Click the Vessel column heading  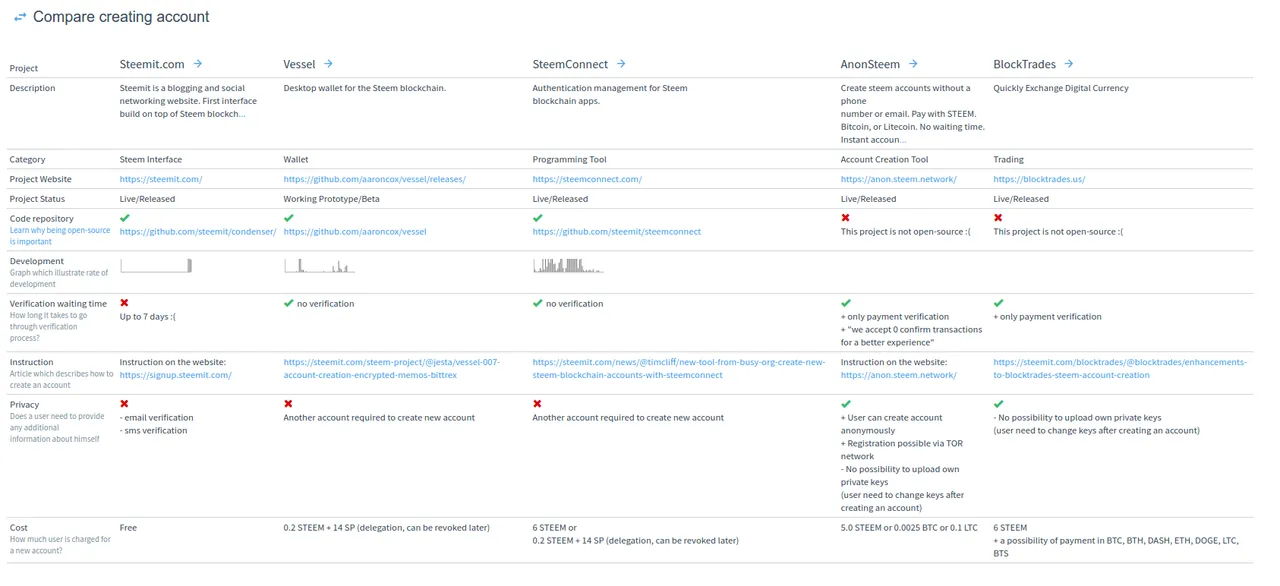(x=299, y=64)
